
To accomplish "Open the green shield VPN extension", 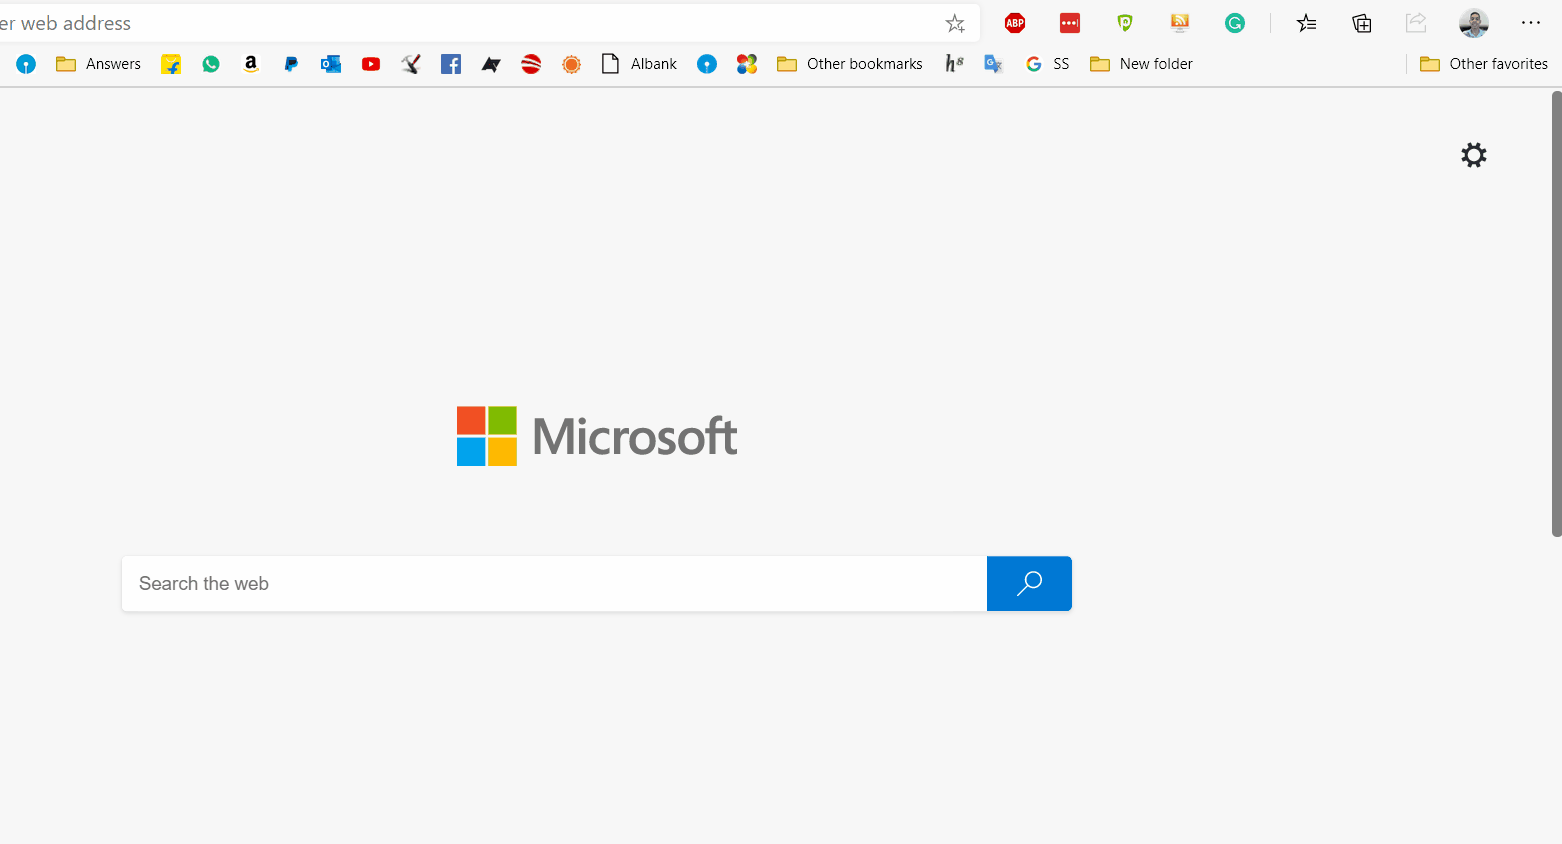I will tap(1125, 23).
